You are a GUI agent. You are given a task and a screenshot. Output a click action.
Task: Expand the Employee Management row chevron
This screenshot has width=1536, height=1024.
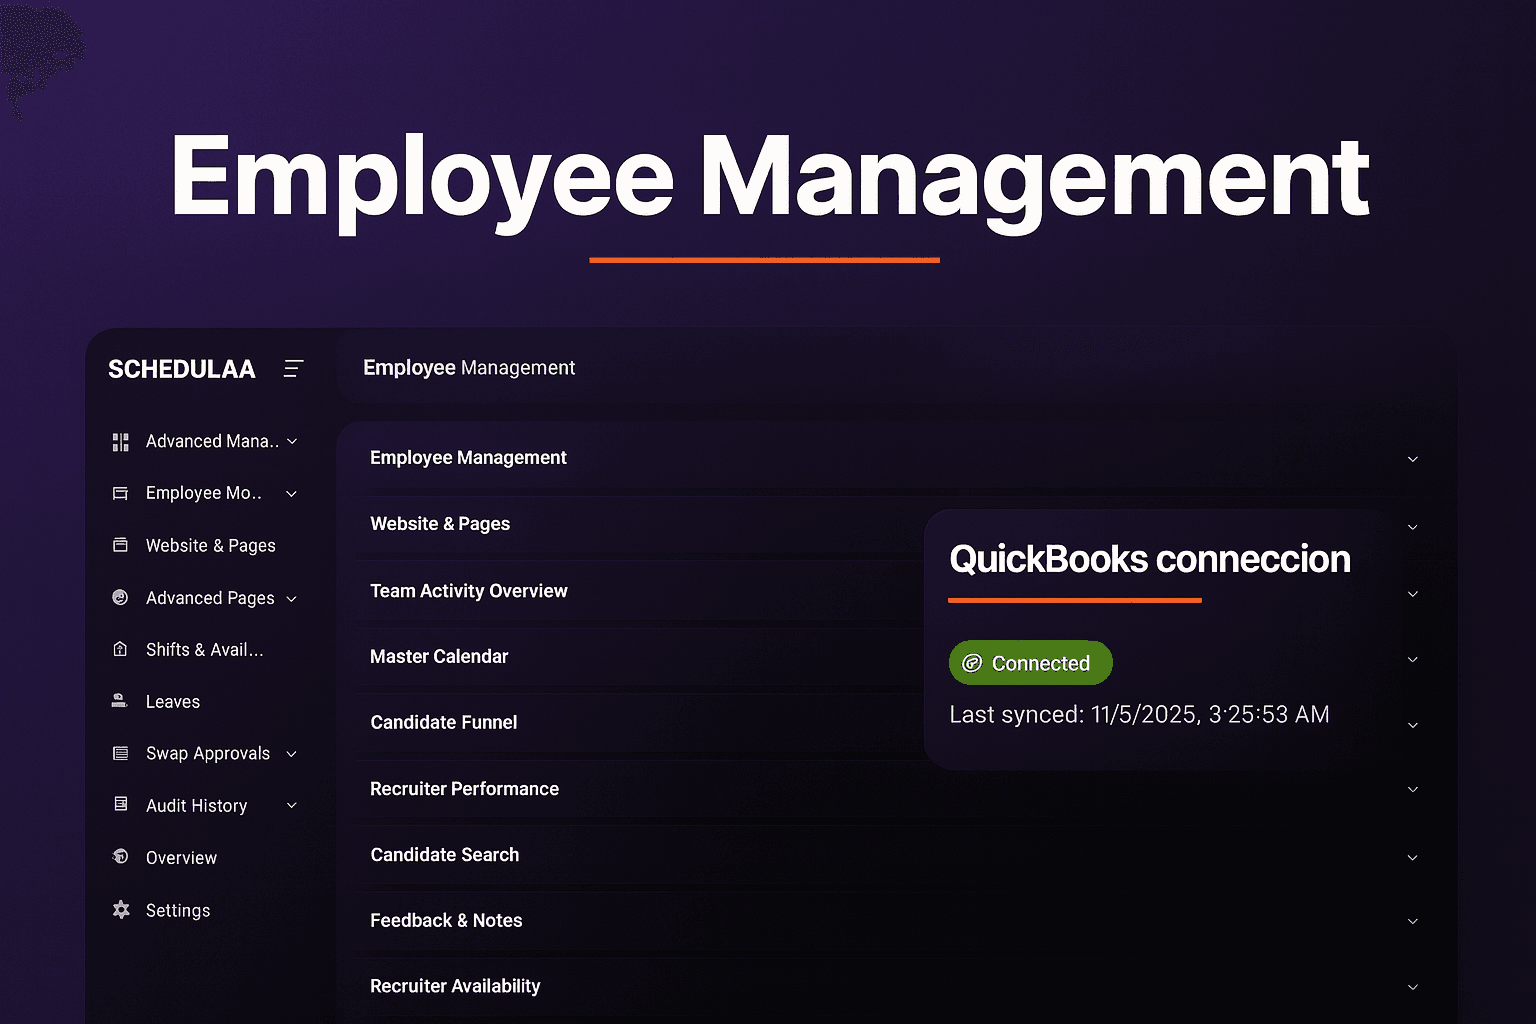coord(1413,459)
